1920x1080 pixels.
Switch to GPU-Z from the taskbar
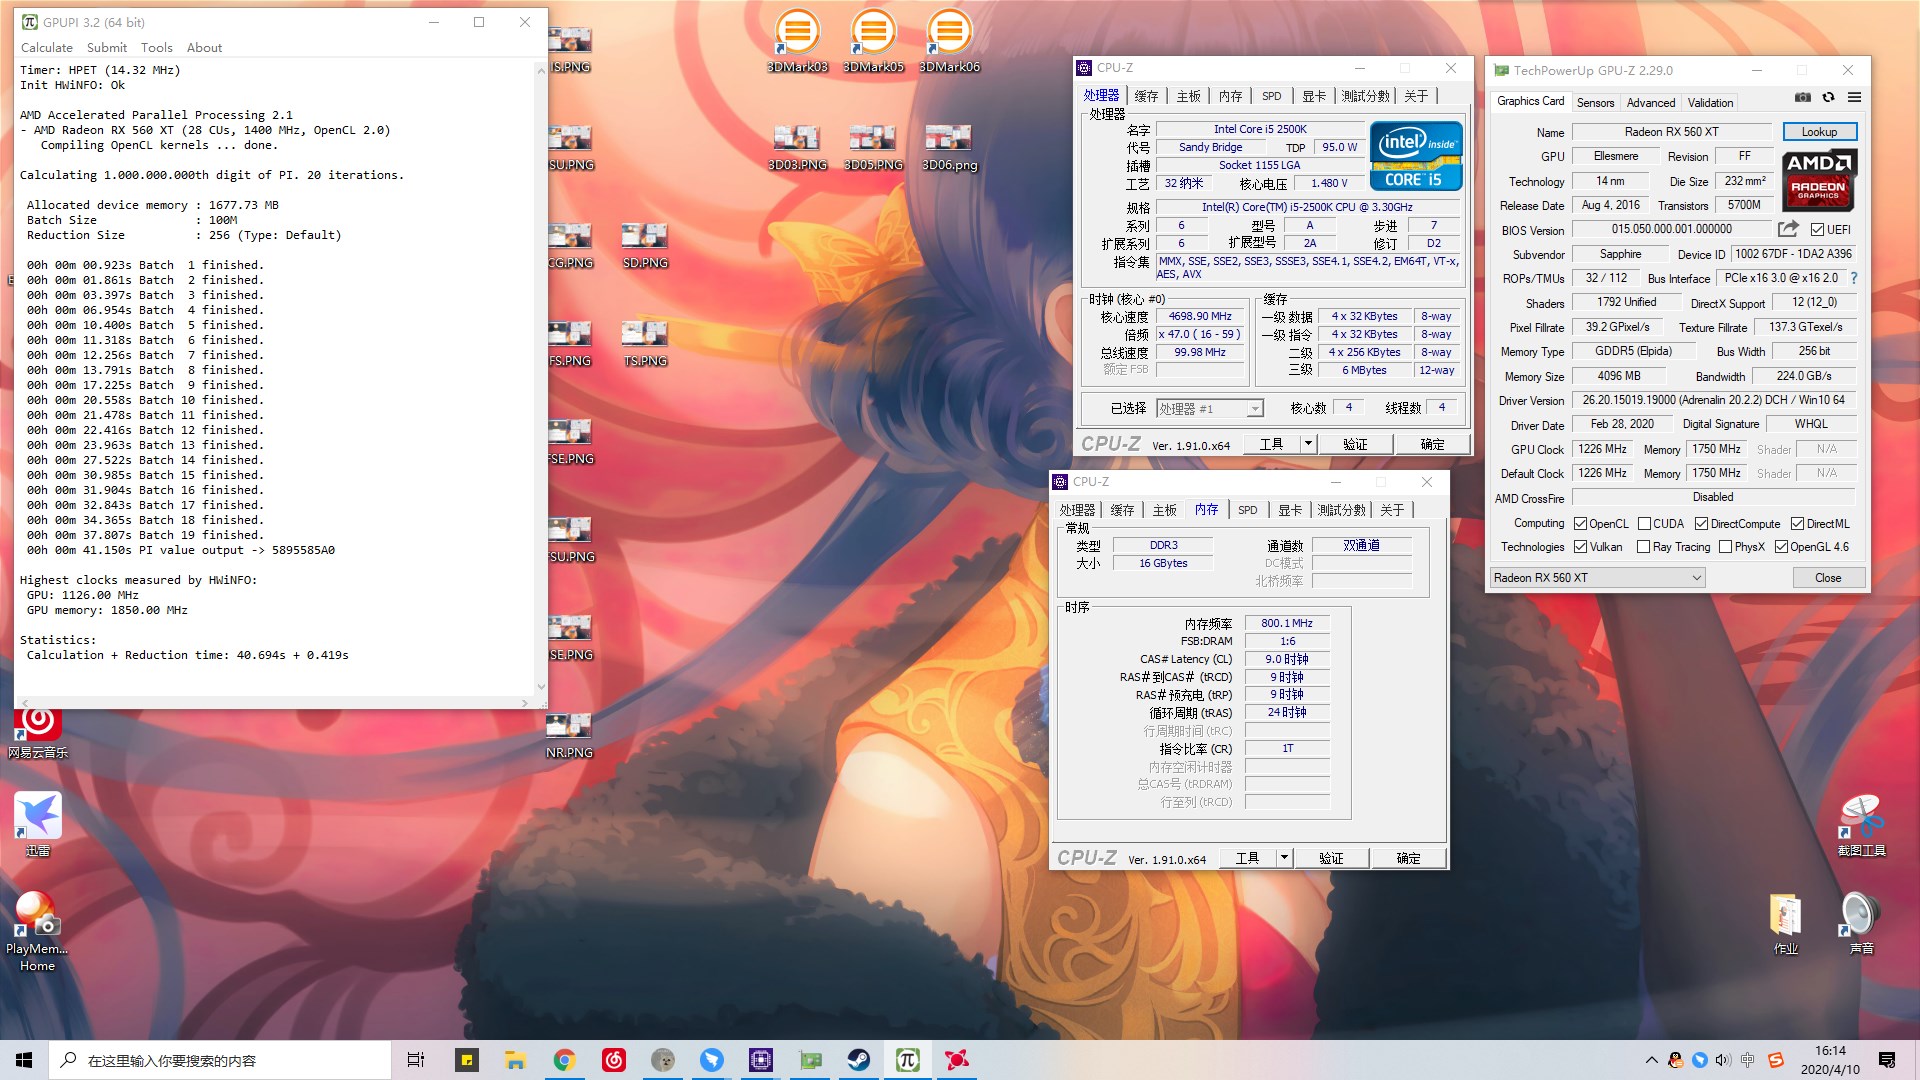[810, 1060]
